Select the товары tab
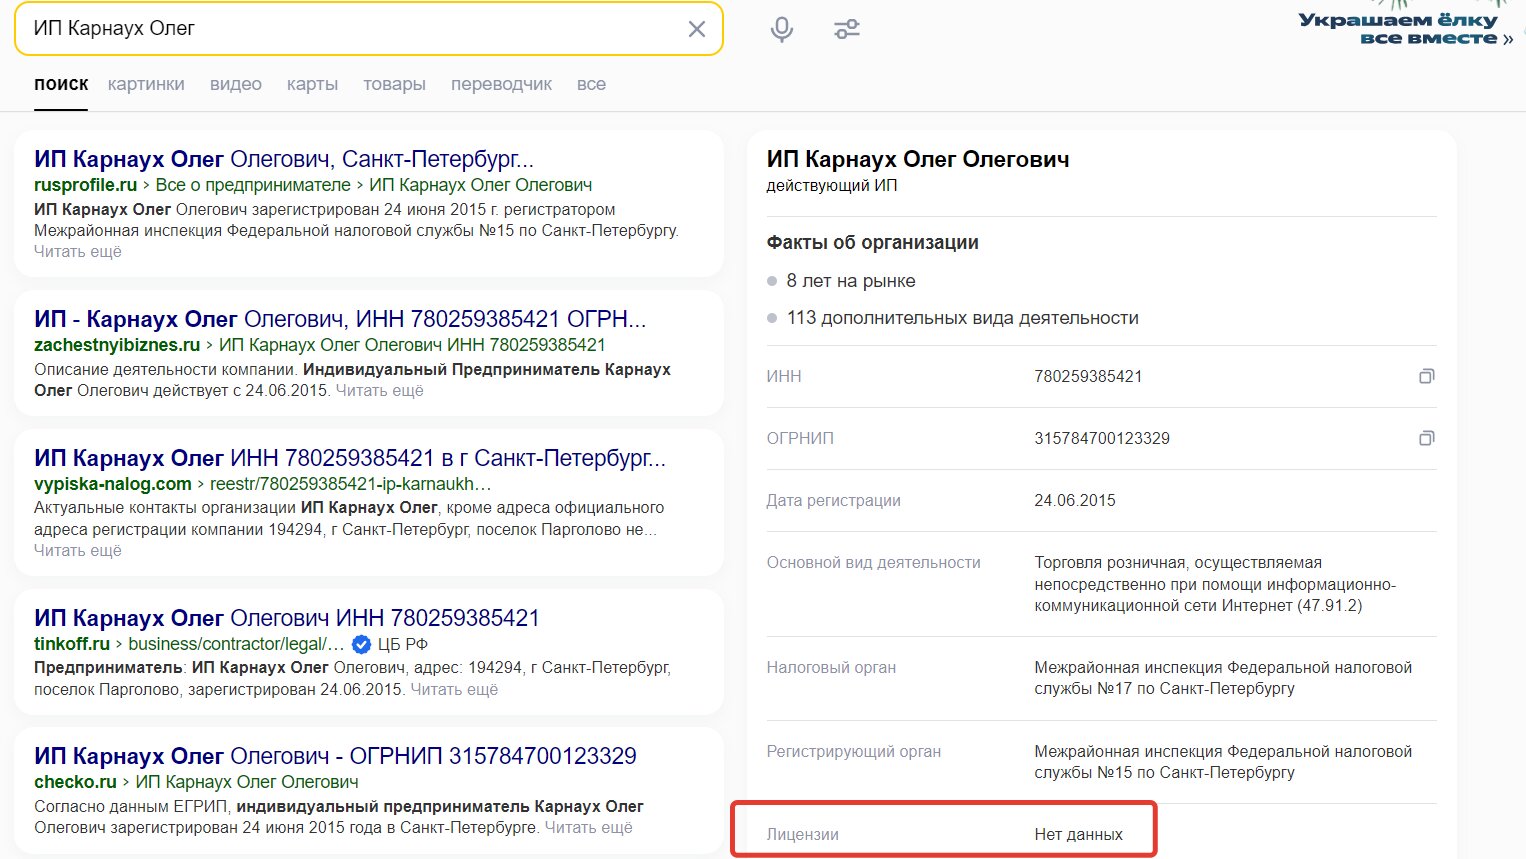 click(x=394, y=84)
